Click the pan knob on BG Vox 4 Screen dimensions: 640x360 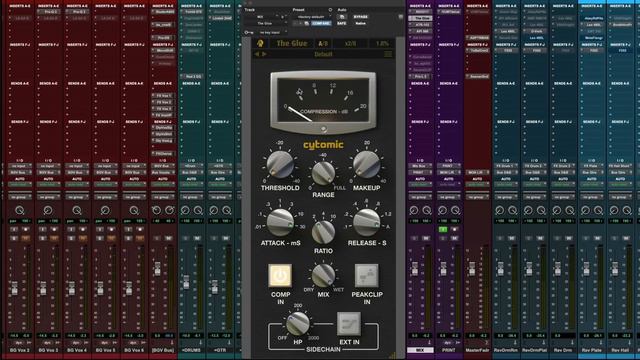tap(77, 210)
